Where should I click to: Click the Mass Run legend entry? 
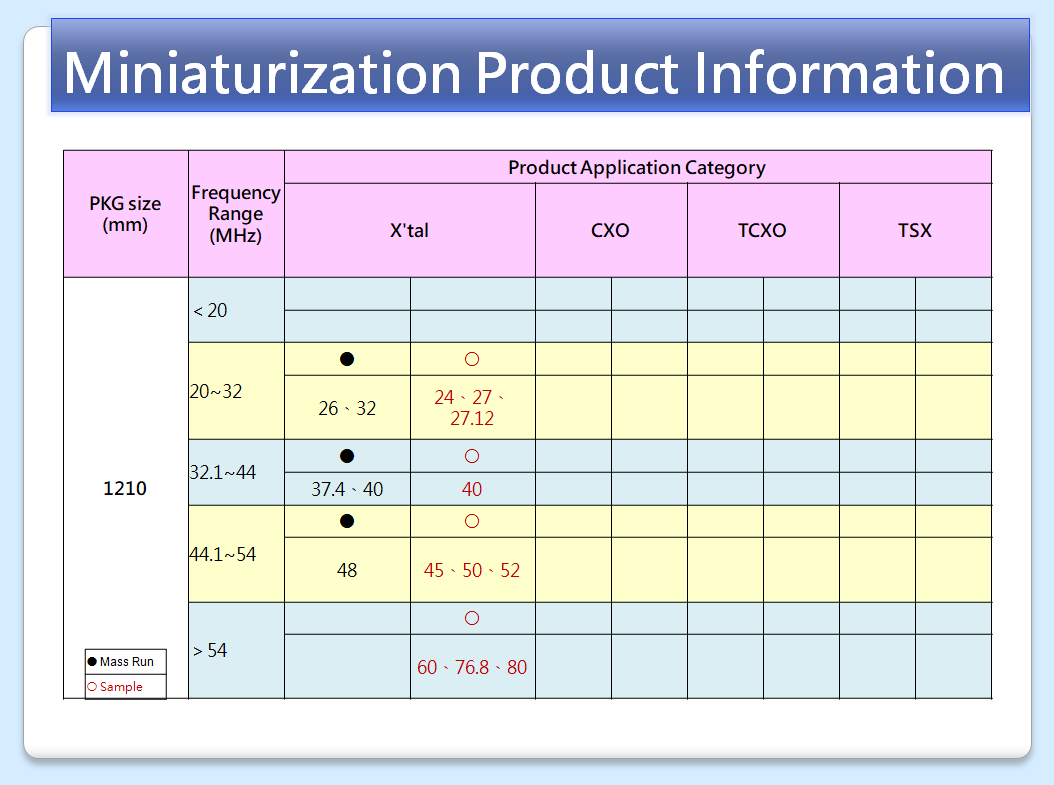126,662
